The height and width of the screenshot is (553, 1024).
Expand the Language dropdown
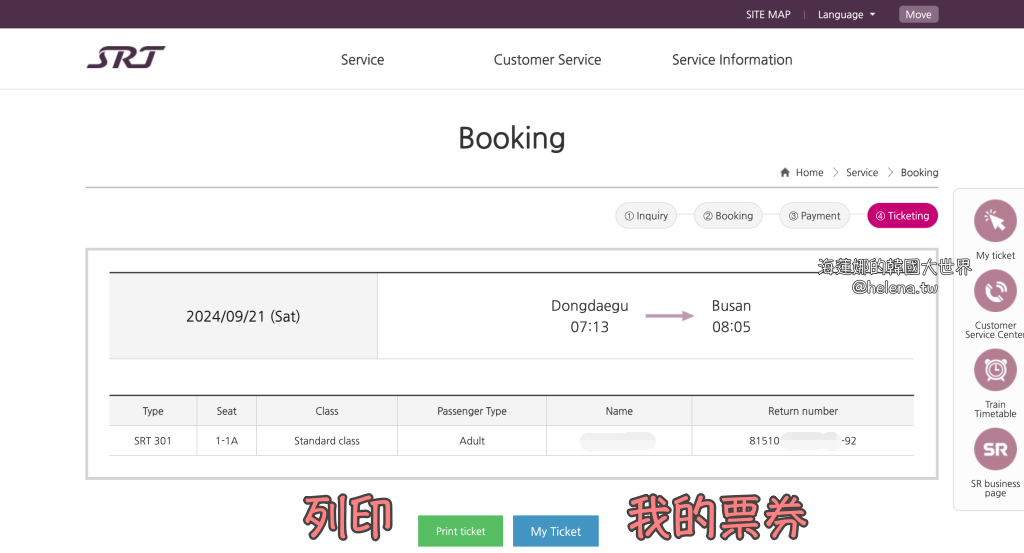(846, 14)
